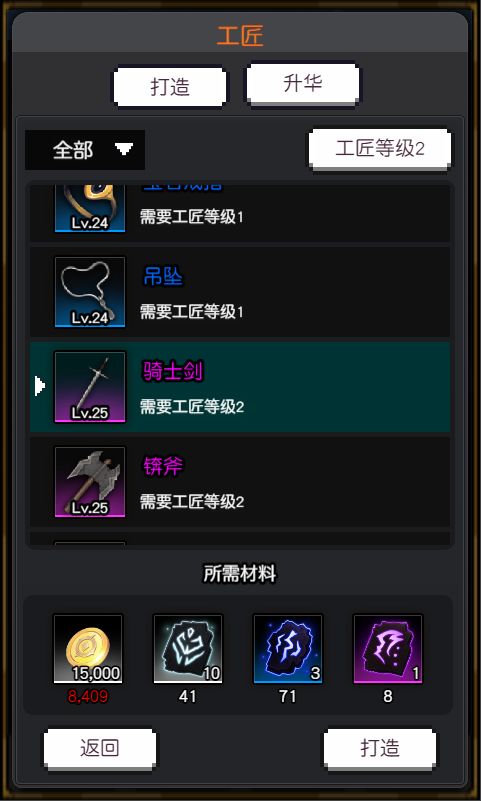
Task: Click the partially visible ring icon
Action: (90, 208)
